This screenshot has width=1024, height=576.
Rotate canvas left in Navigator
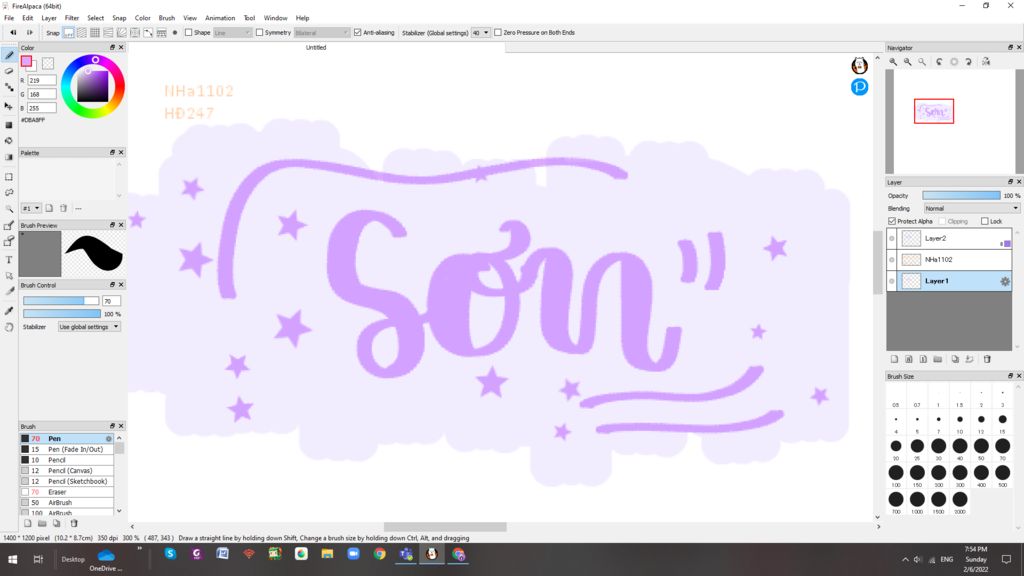[939, 61]
